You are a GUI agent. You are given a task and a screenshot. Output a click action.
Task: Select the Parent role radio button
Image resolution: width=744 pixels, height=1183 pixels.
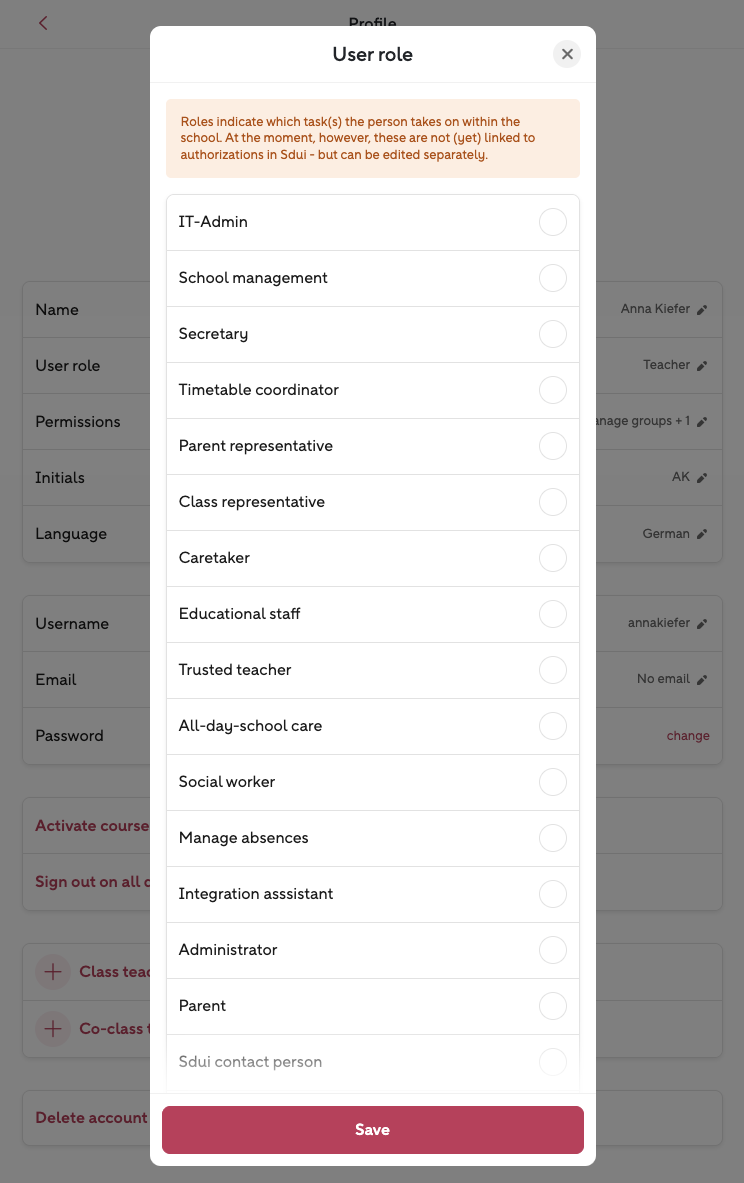(552, 1006)
